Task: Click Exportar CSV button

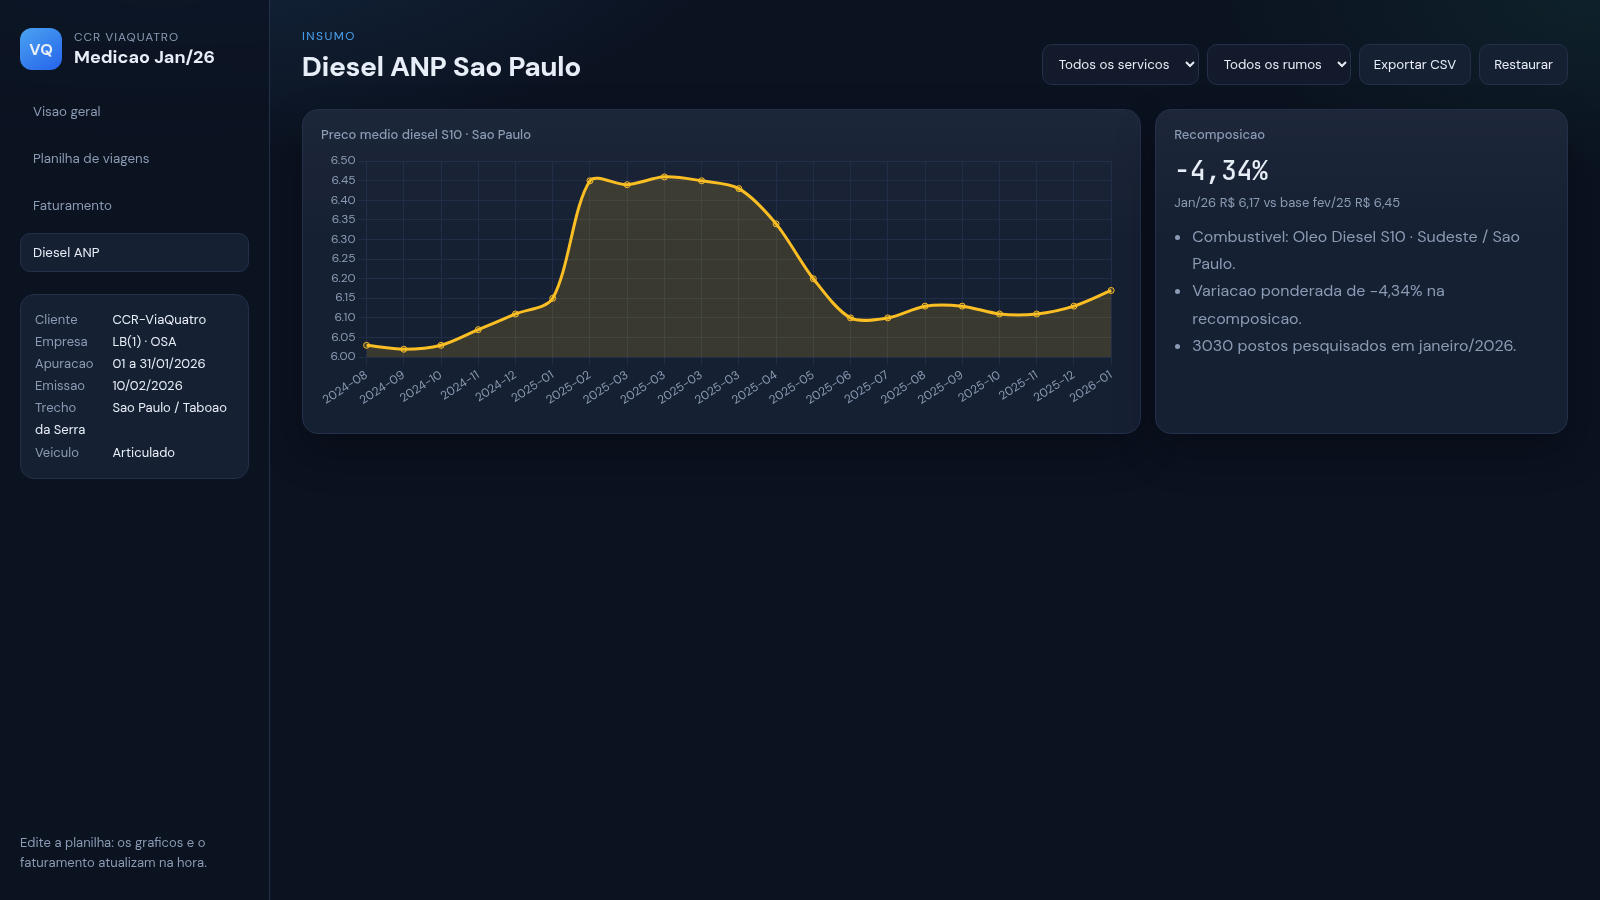Action: point(1414,65)
